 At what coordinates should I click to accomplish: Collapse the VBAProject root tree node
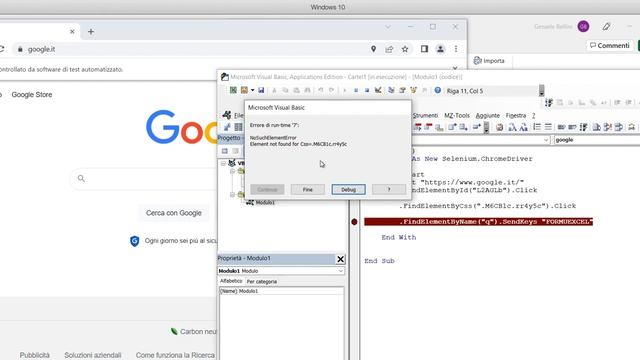[x=223, y=163]
